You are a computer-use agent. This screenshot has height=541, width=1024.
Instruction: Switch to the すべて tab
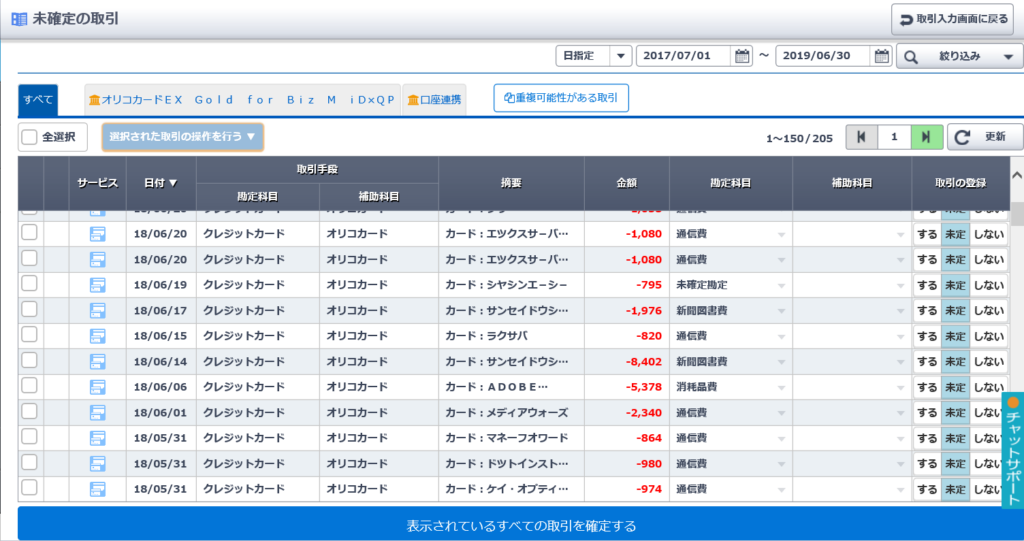[x=38, y=100]
